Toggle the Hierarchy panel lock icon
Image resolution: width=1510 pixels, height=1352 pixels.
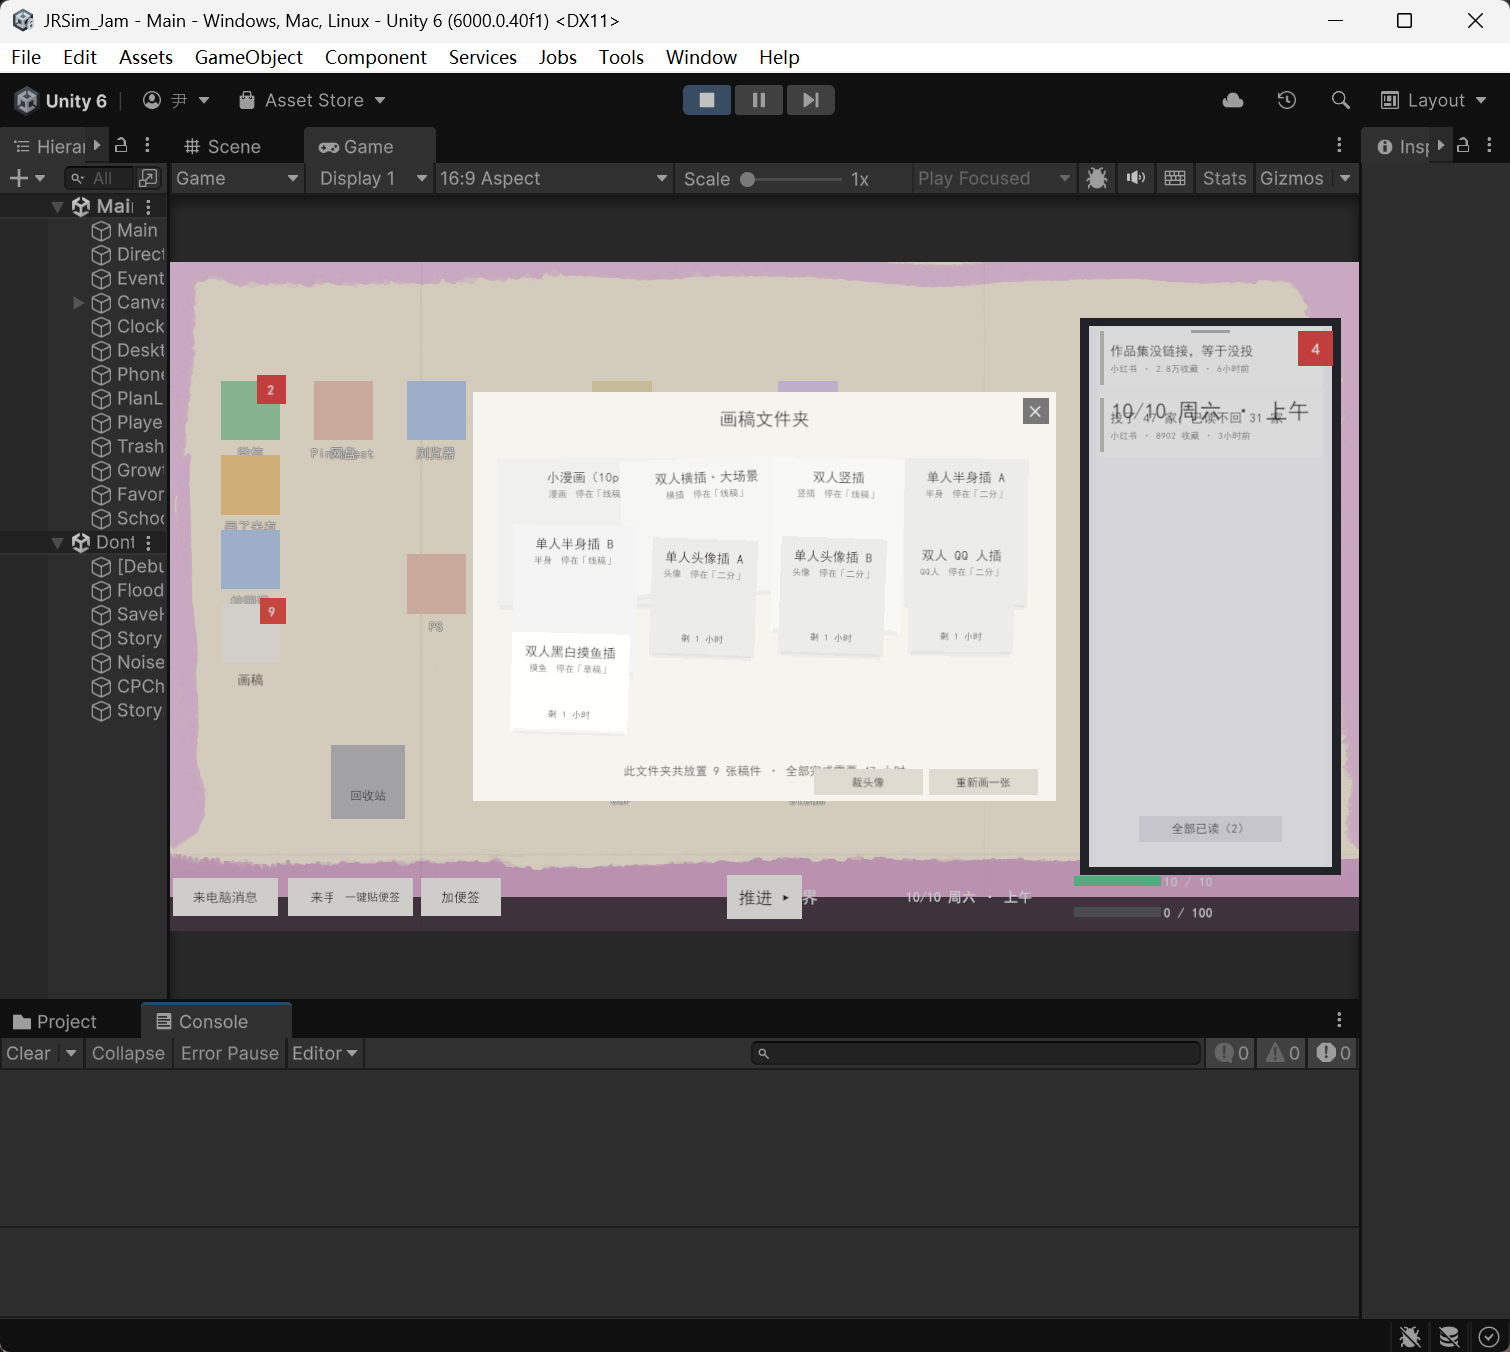(x=121, y=145)
